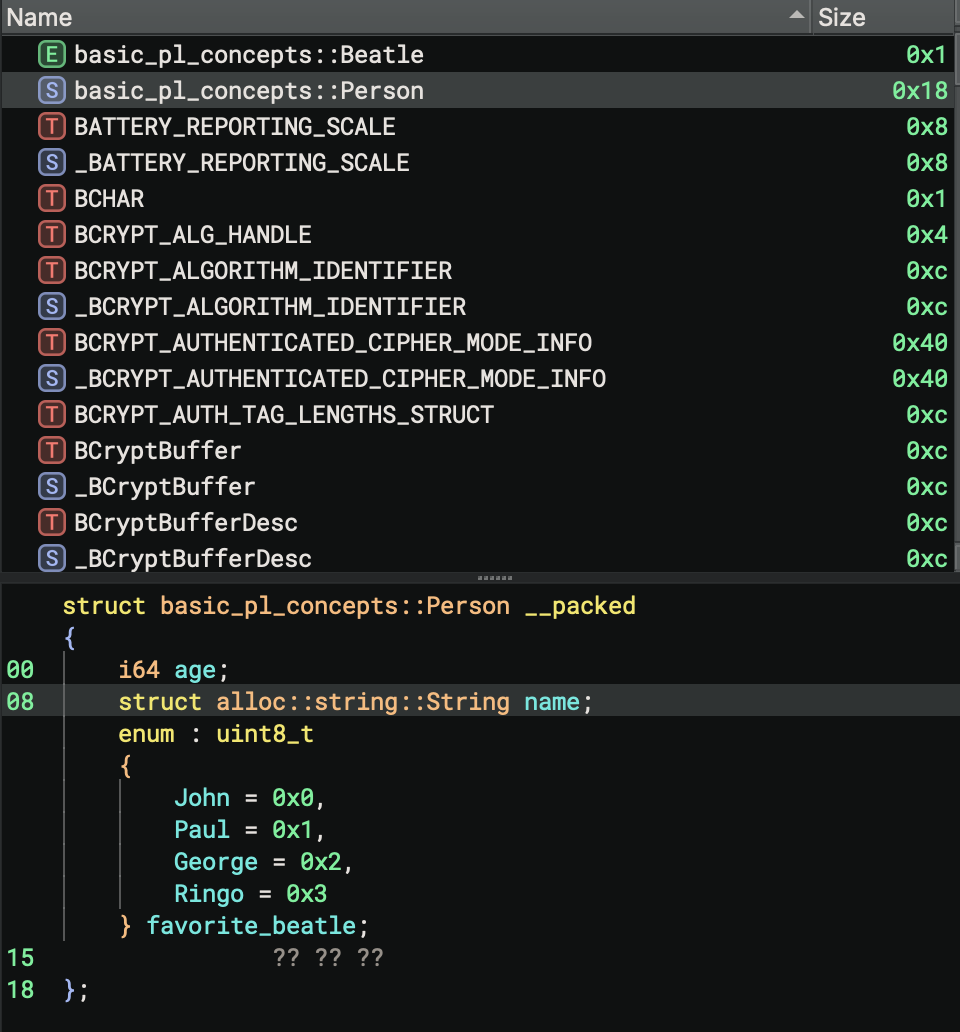Screen dimensions: 960x1032
Task: Click the enum icon beside basic_pl_concepts::Beatle
Action: (x=51, y=55)
